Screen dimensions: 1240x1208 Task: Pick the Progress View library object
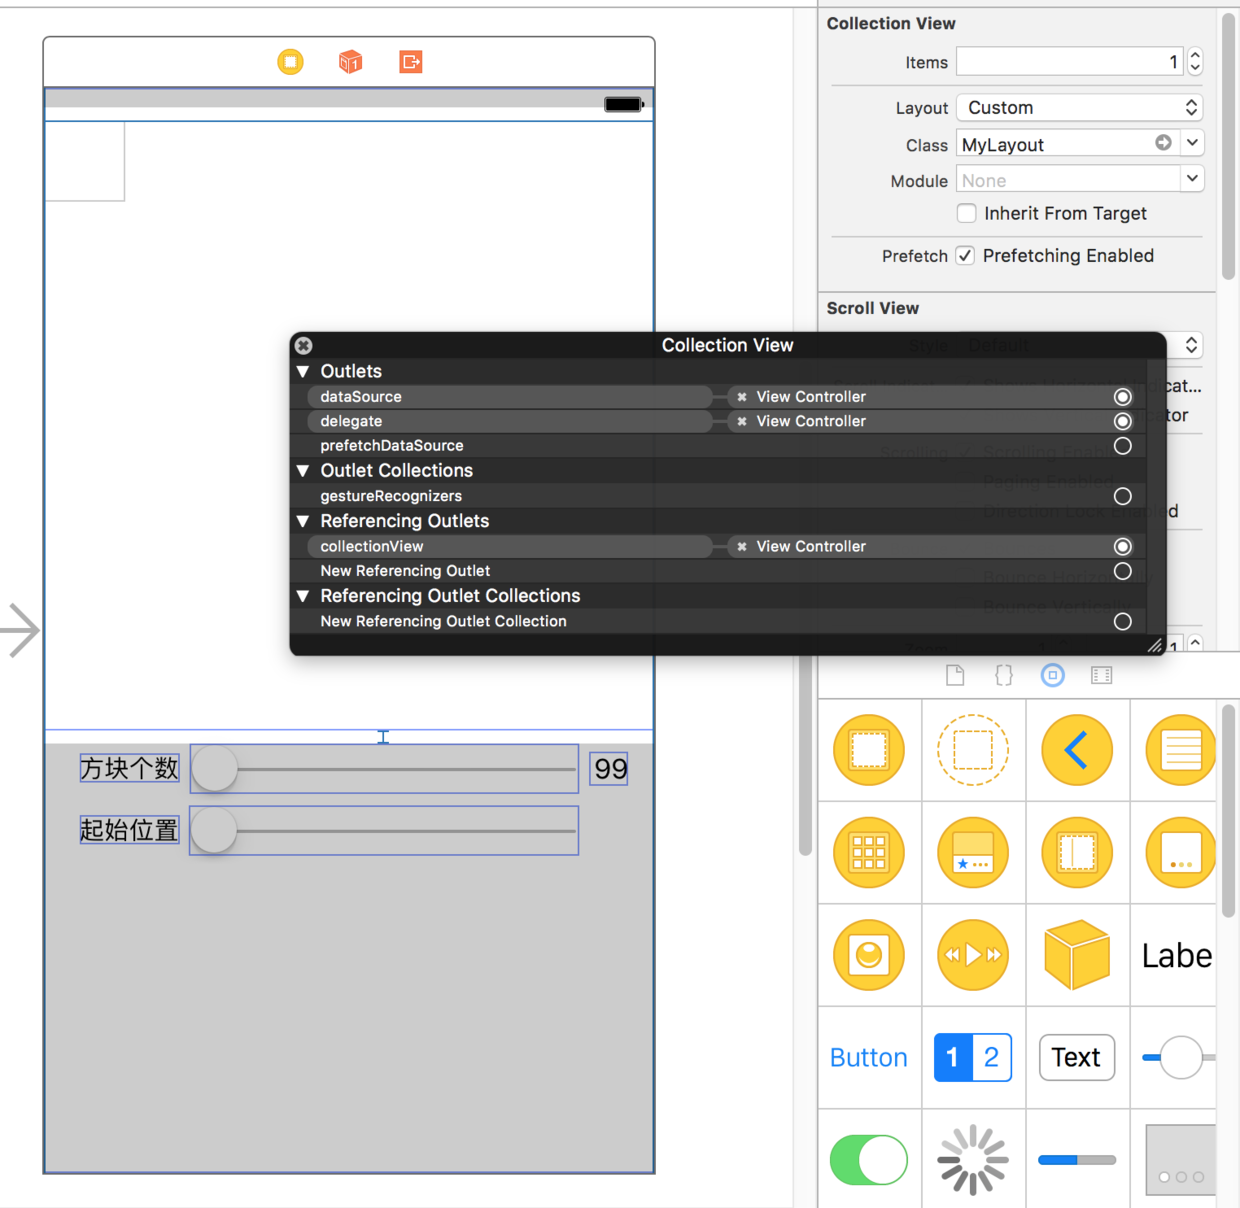click(1077, 1160)
